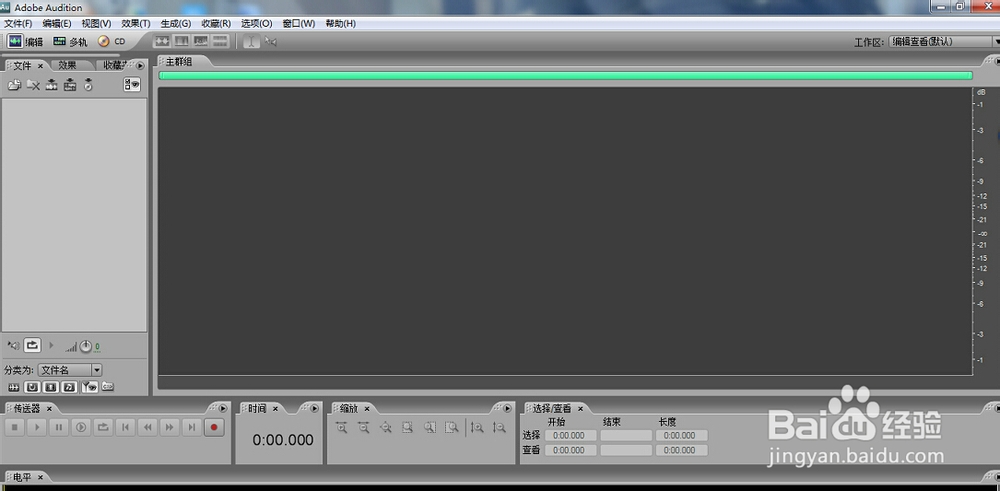The width and height of the screenshot is (1000, 491).
Task: Open the 生成(G) menu
Action: pos(176,24)
